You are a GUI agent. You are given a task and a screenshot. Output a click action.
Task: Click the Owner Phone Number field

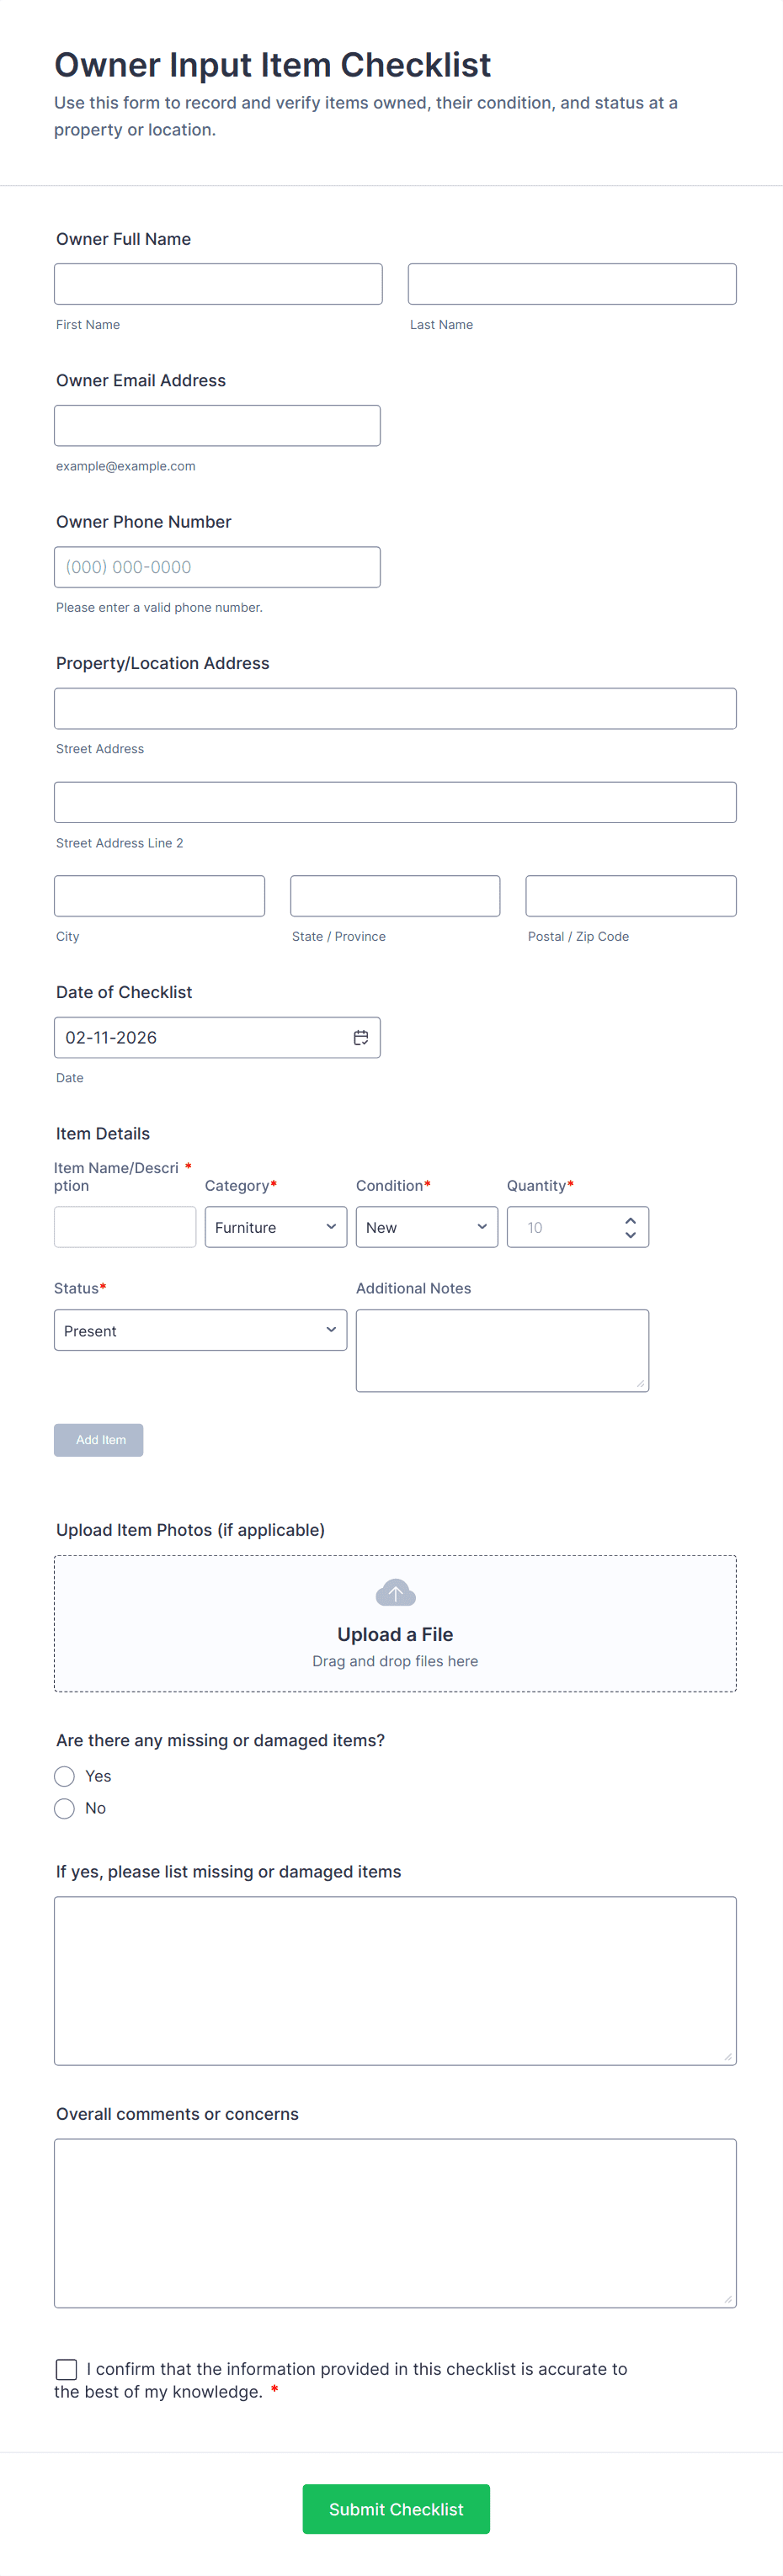[217, 567]
